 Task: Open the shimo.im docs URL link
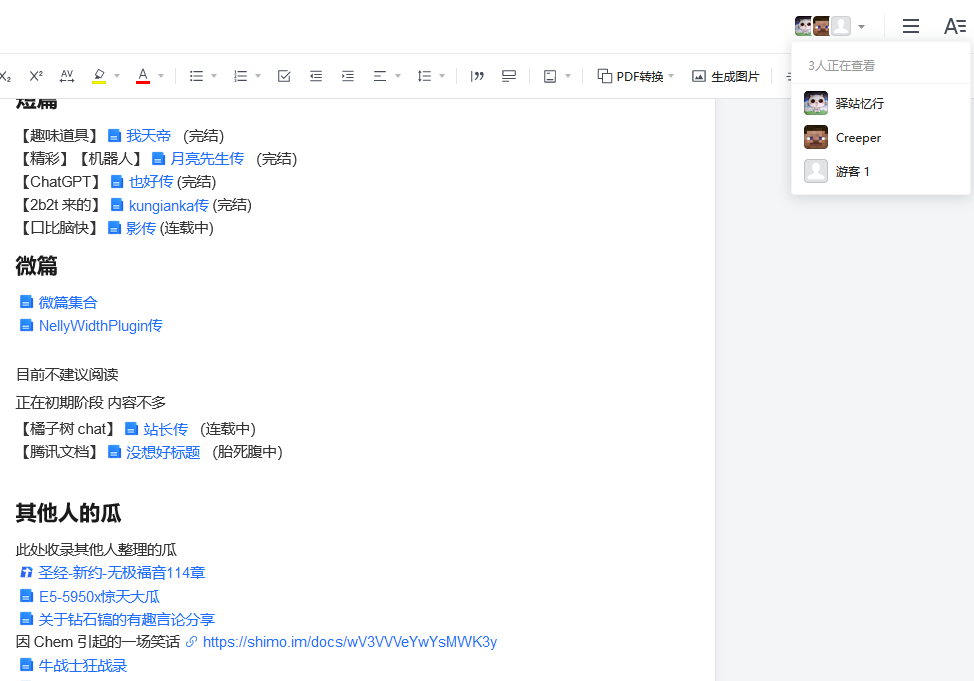(349, 642)
